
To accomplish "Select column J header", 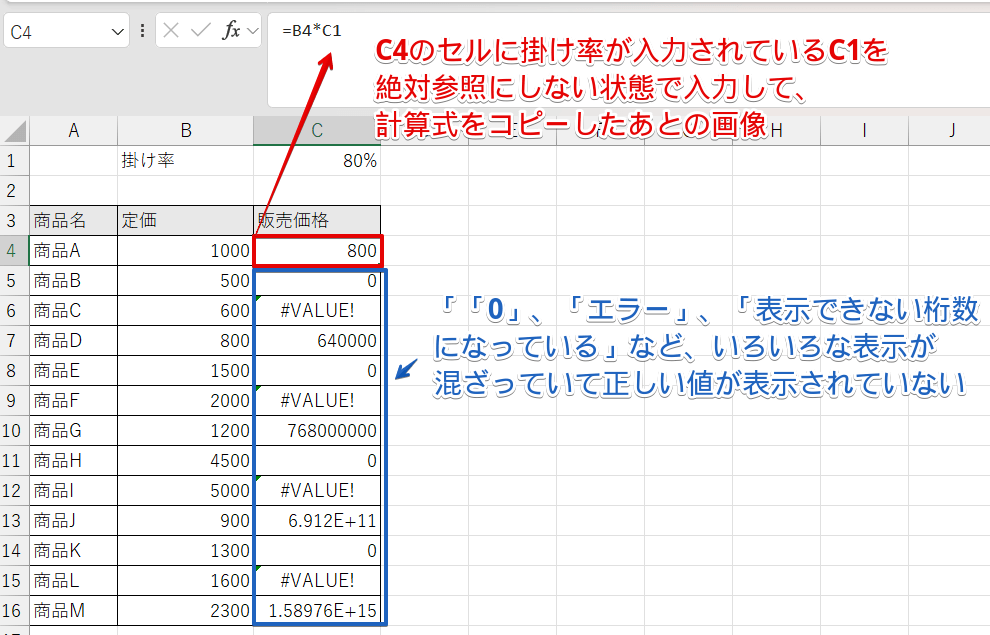I will (950, 131).
